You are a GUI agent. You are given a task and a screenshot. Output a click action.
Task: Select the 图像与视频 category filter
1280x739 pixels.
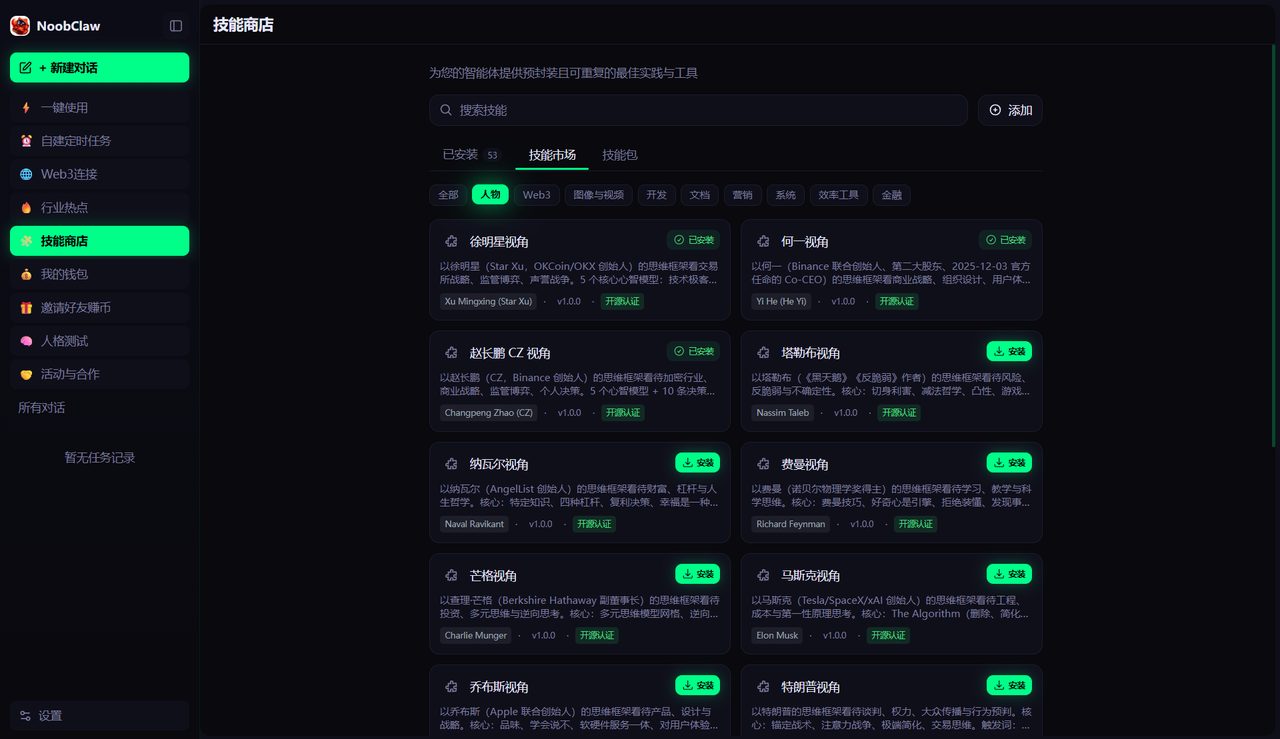click(x=599, y=195)
